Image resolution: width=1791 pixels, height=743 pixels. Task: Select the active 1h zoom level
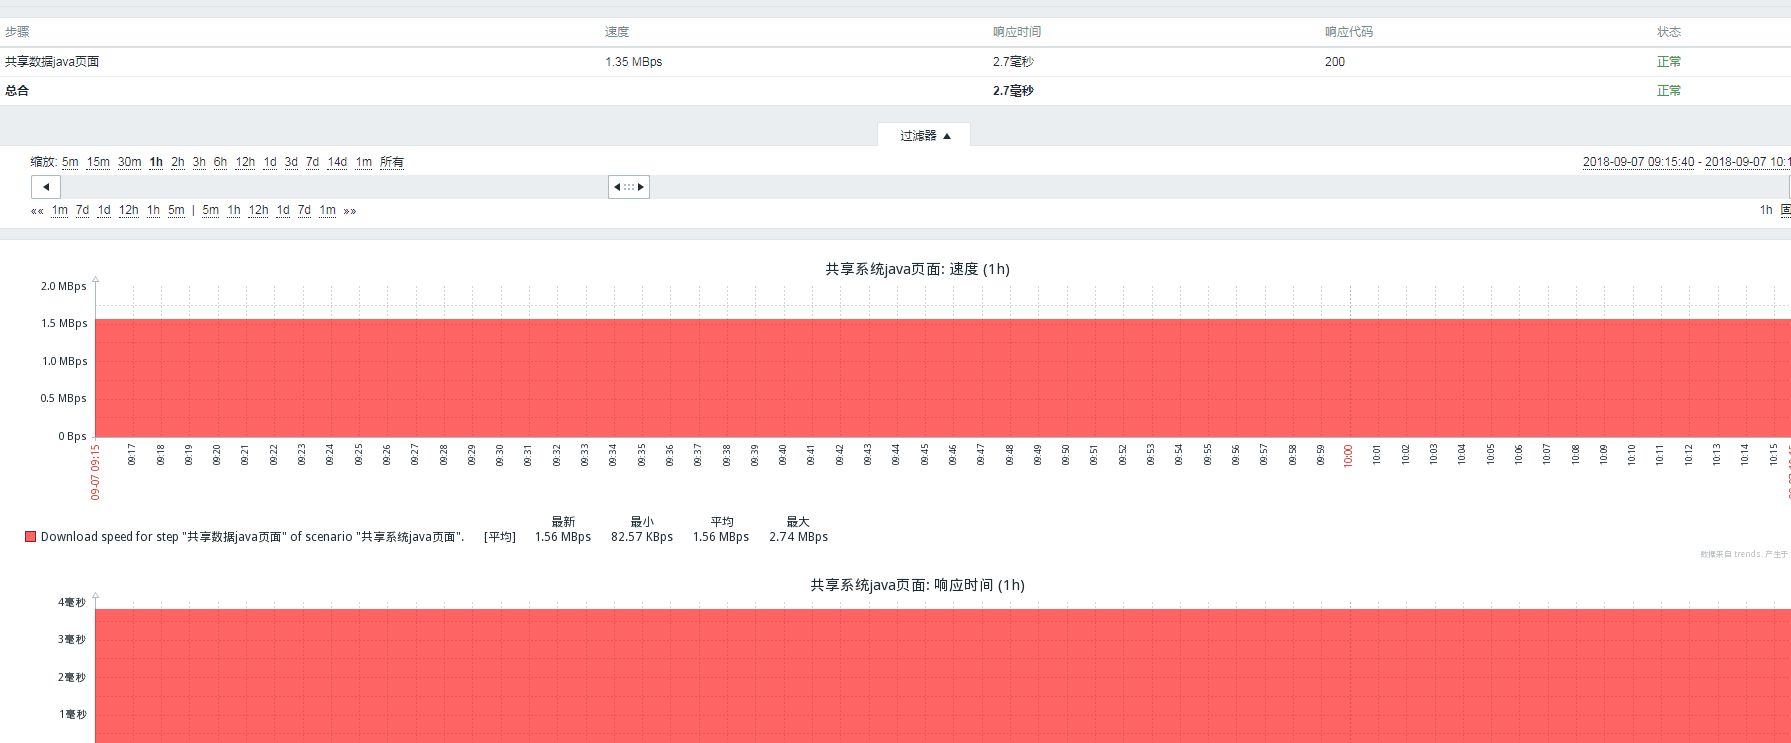[156, 162]
